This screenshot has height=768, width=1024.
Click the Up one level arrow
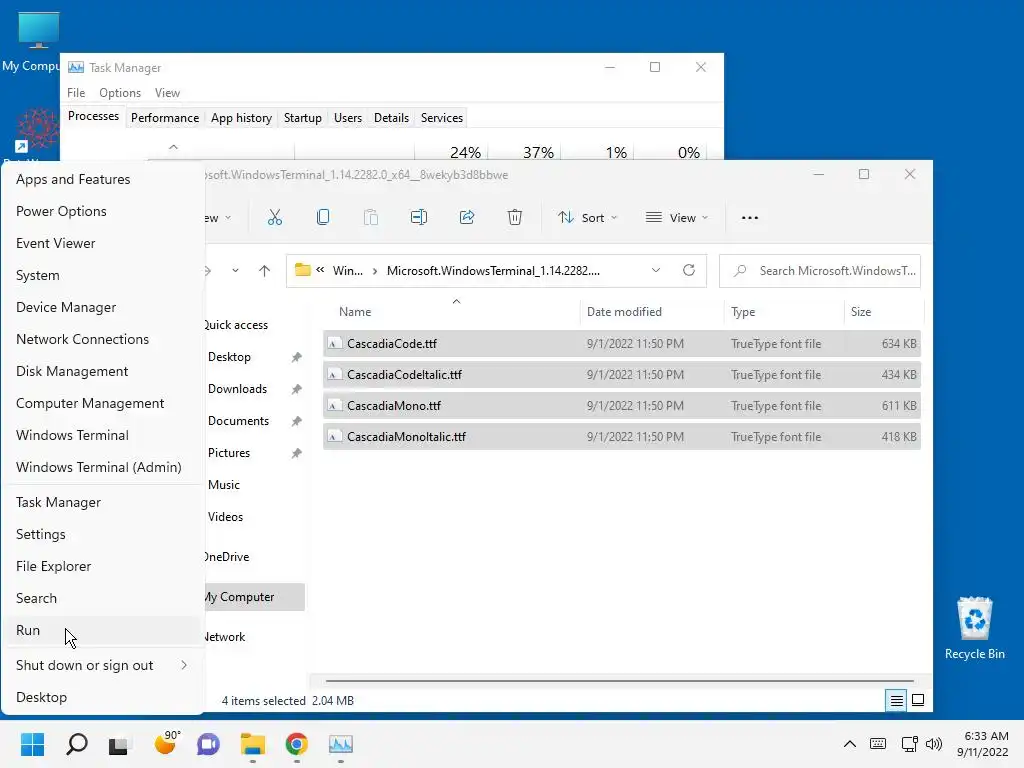tap(264, 270)
